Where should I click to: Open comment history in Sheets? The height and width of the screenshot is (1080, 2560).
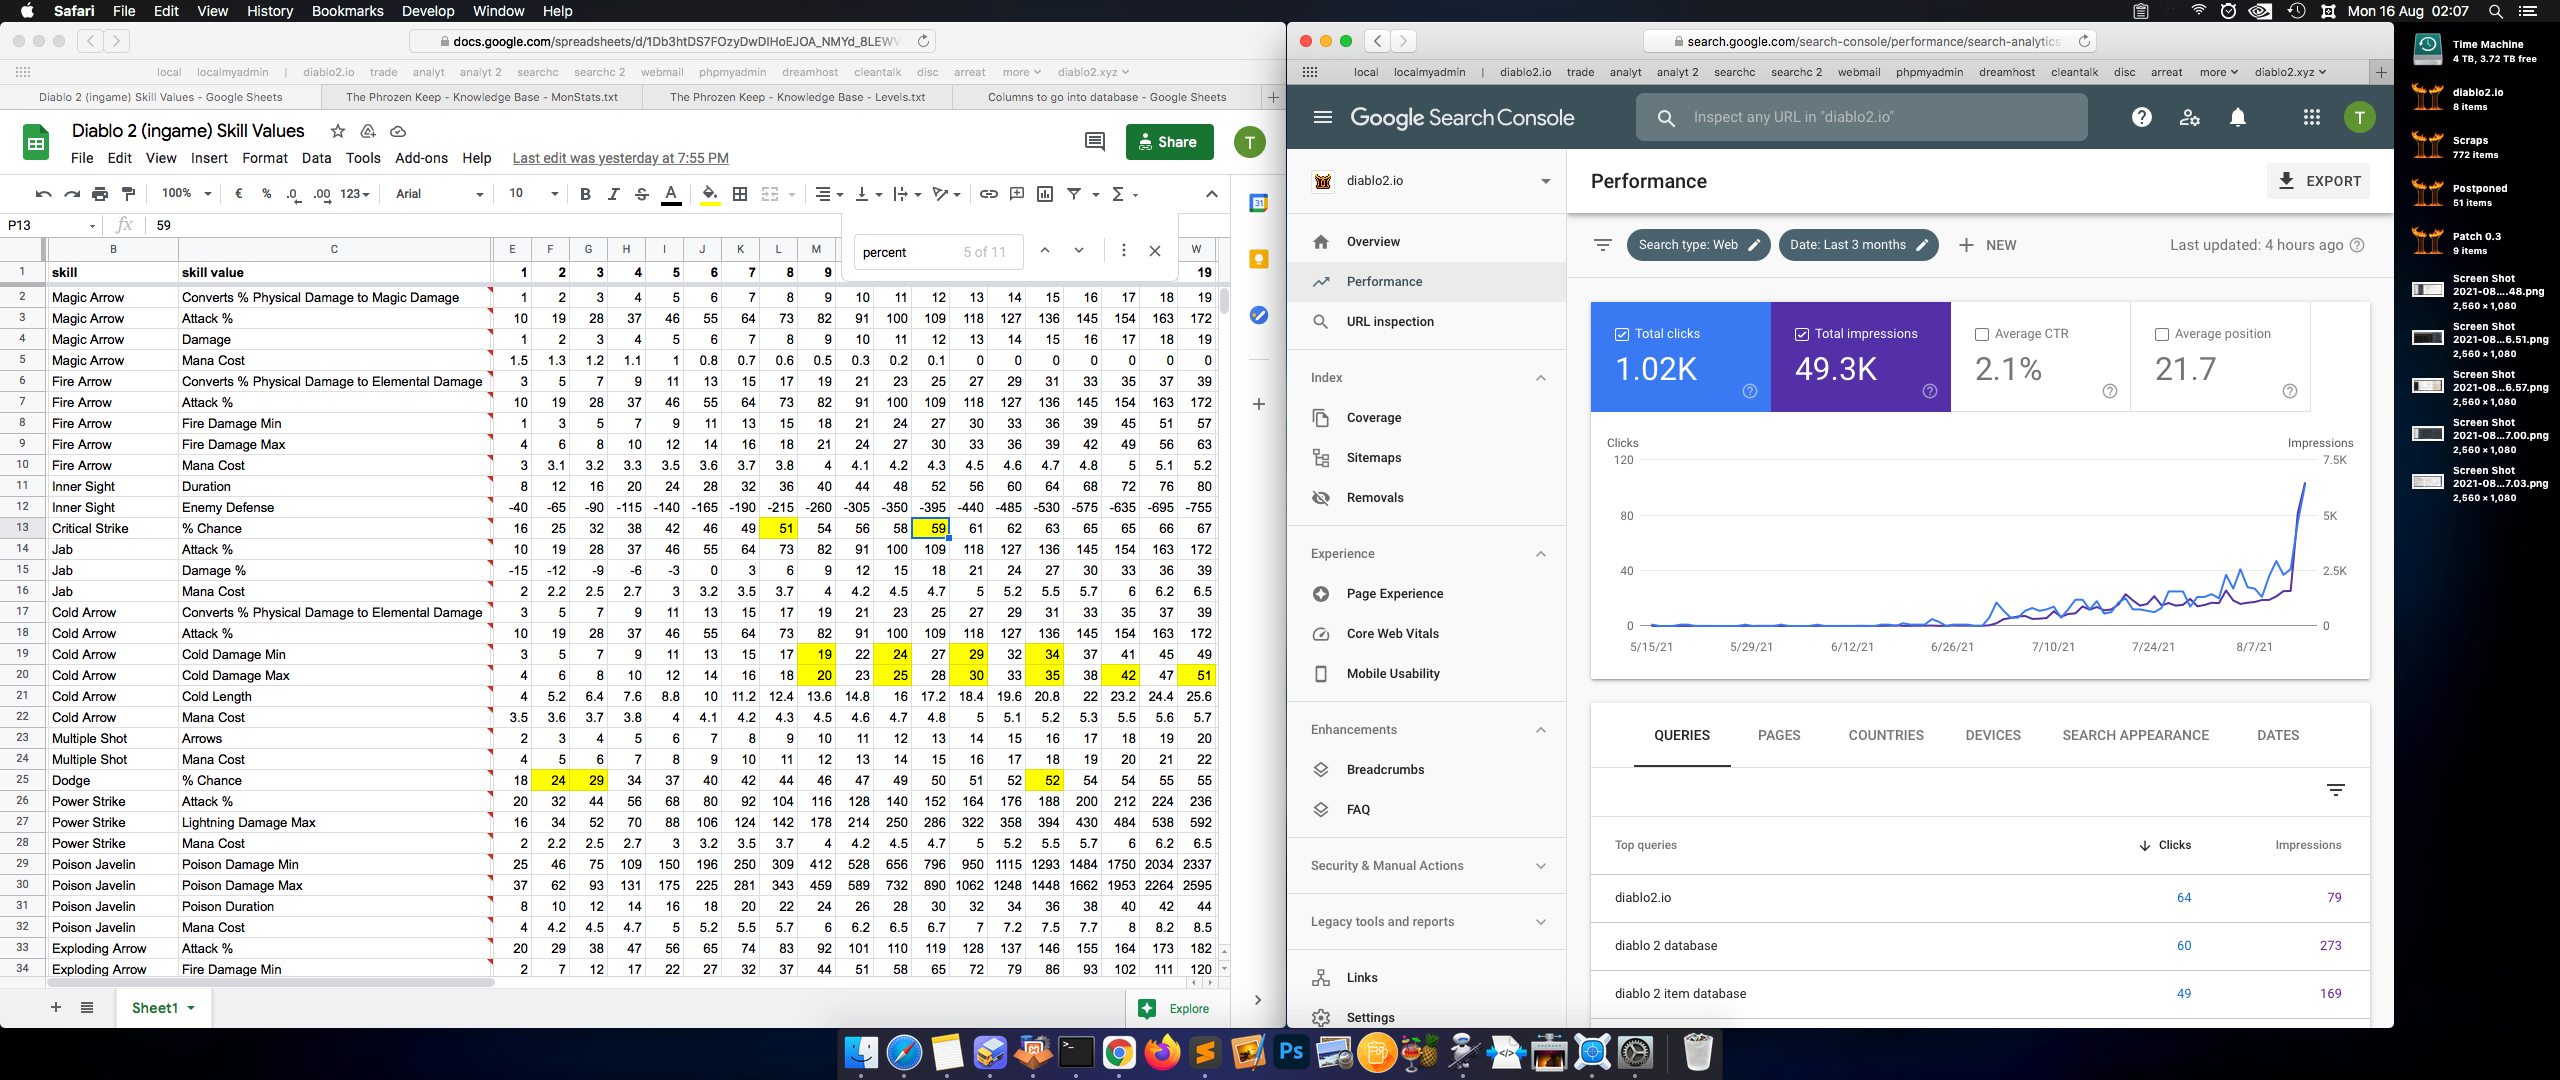[x=1095, y=142]
